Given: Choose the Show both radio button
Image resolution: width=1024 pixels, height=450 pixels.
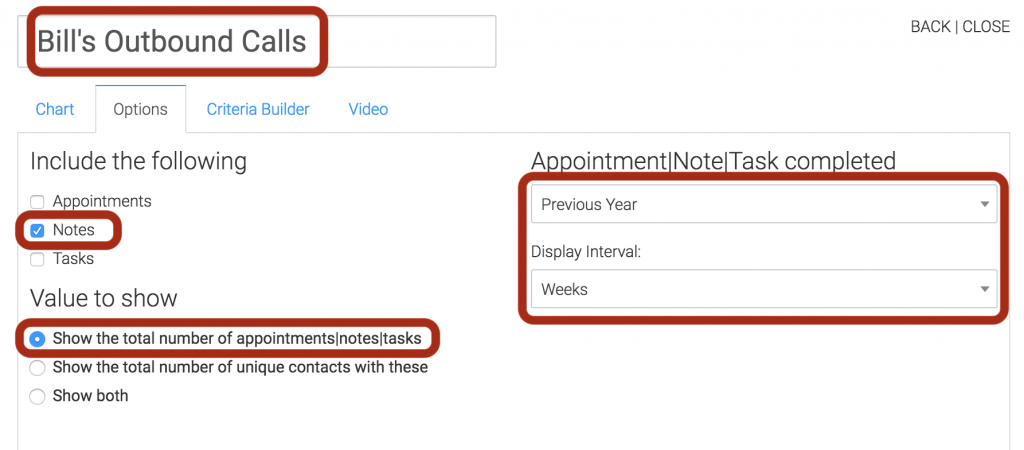Looking at the screenshot, I should 37,396.
